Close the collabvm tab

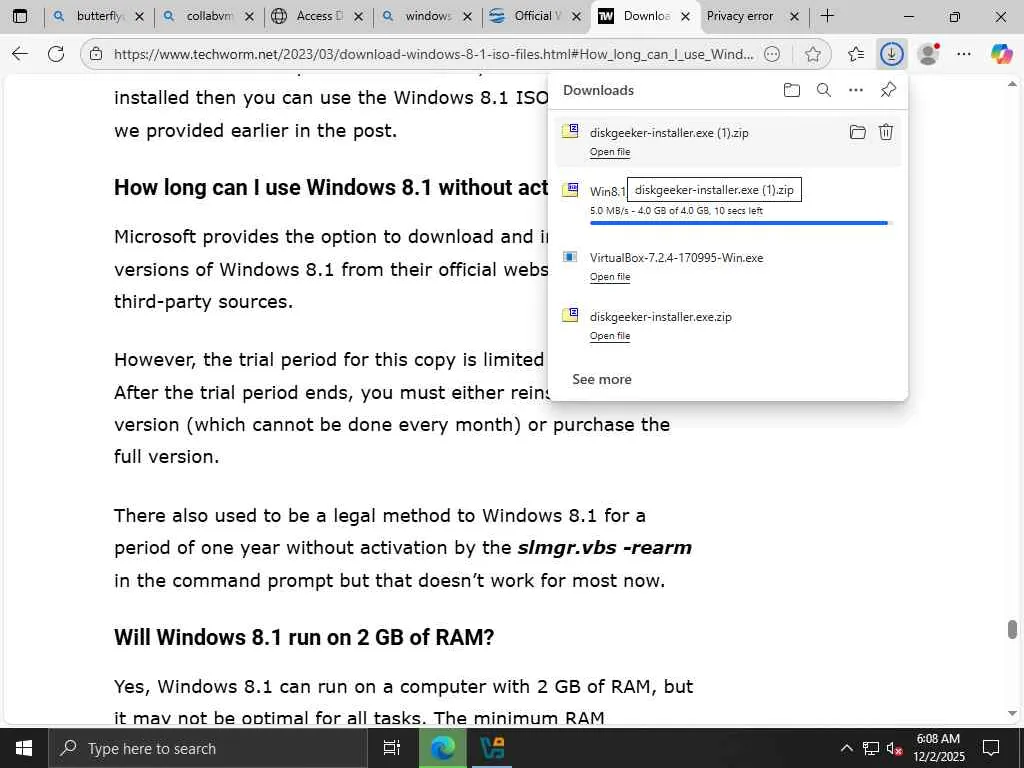click(x=249, y=17)
